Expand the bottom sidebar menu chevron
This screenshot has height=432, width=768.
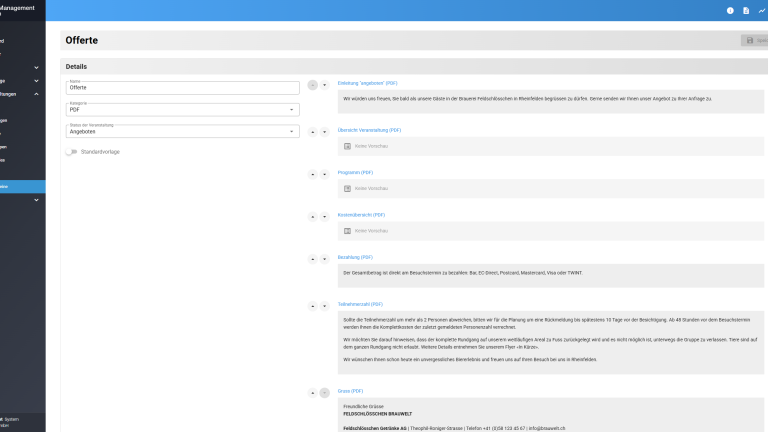tap(36, 200)
